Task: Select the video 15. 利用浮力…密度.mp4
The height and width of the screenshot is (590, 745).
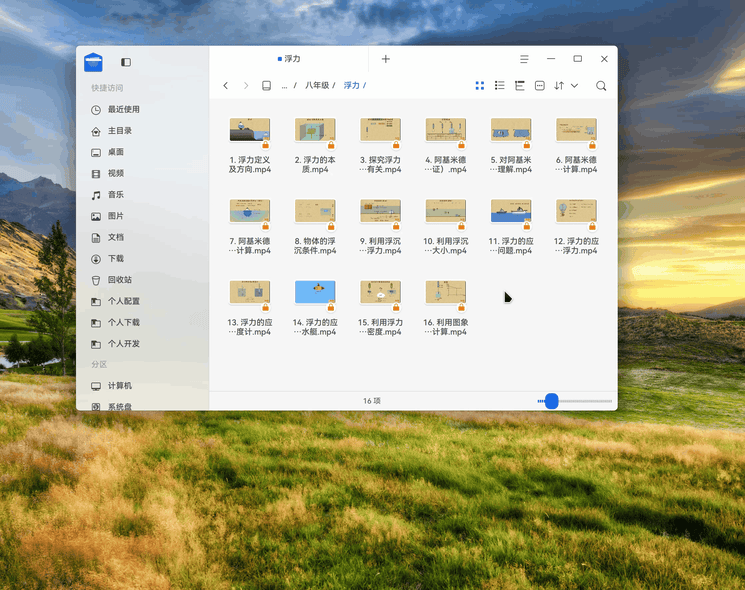Action: (380, 308)
